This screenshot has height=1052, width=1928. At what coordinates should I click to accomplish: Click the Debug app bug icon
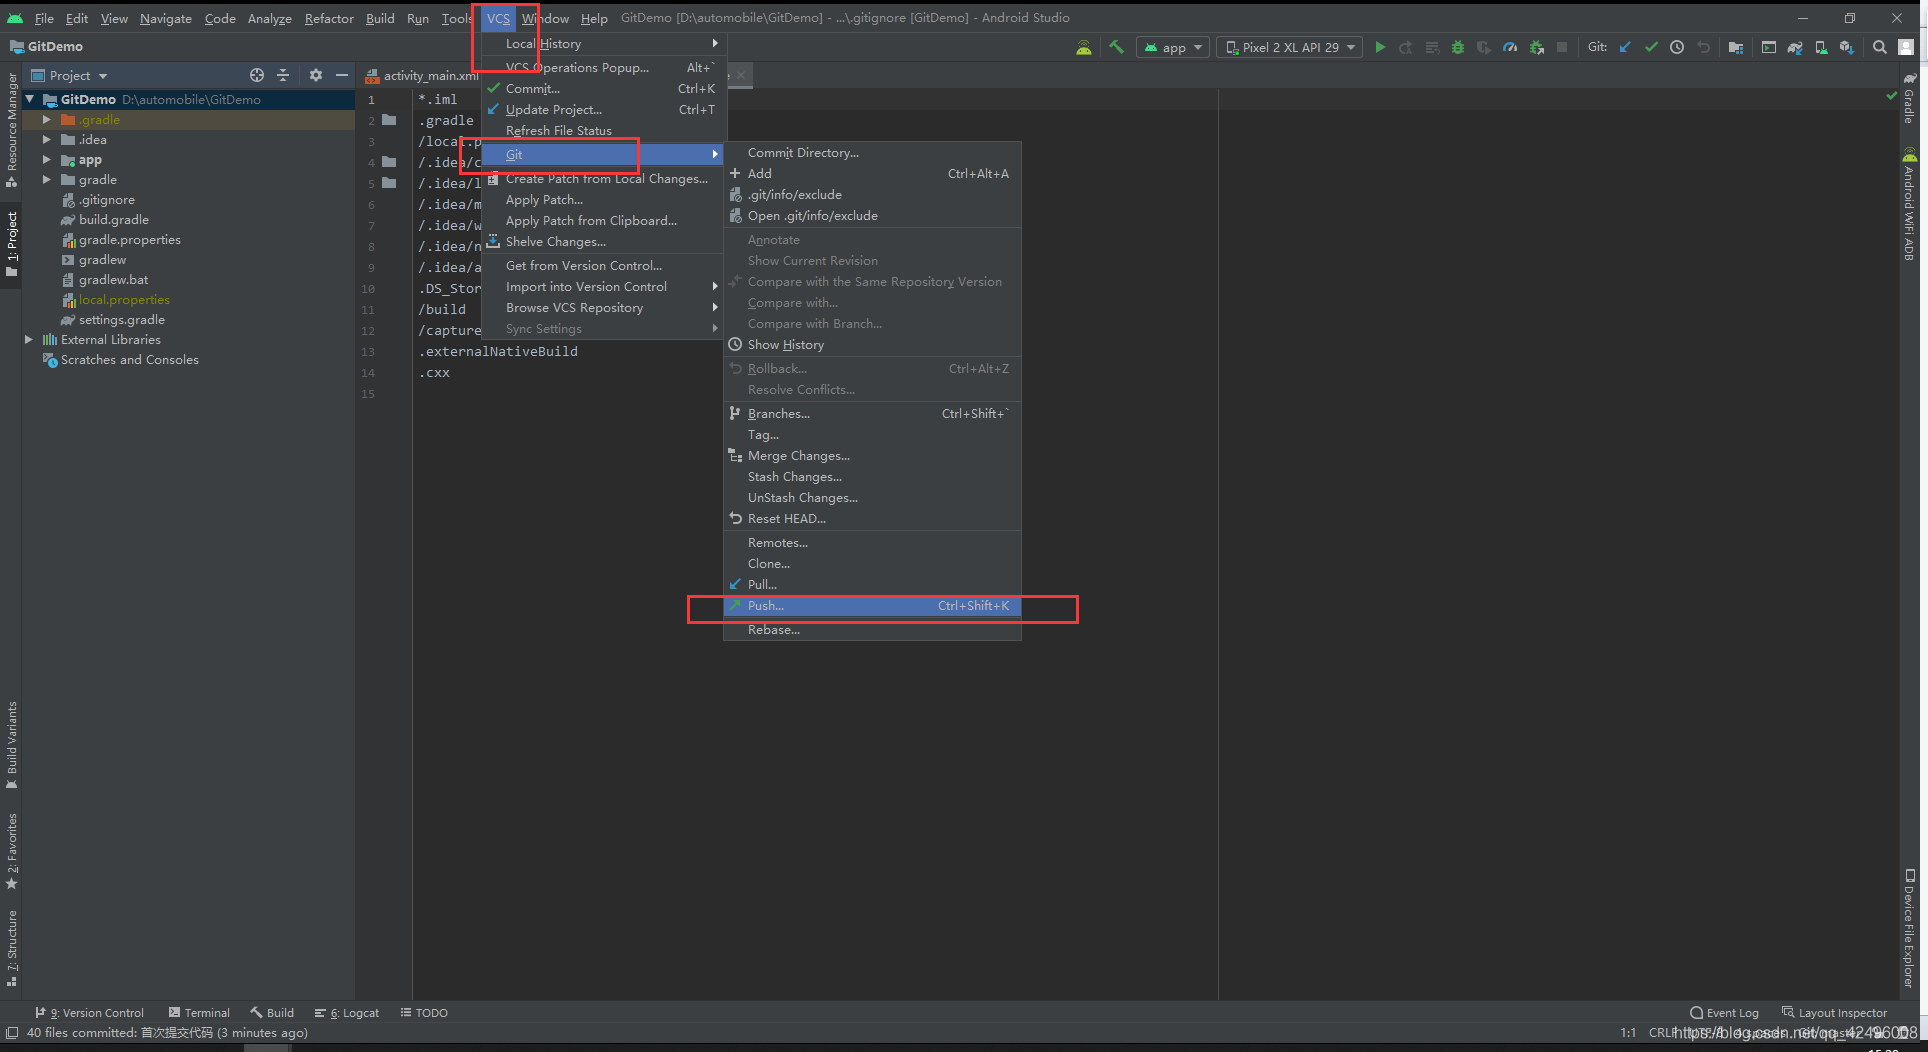point(1458,47)
